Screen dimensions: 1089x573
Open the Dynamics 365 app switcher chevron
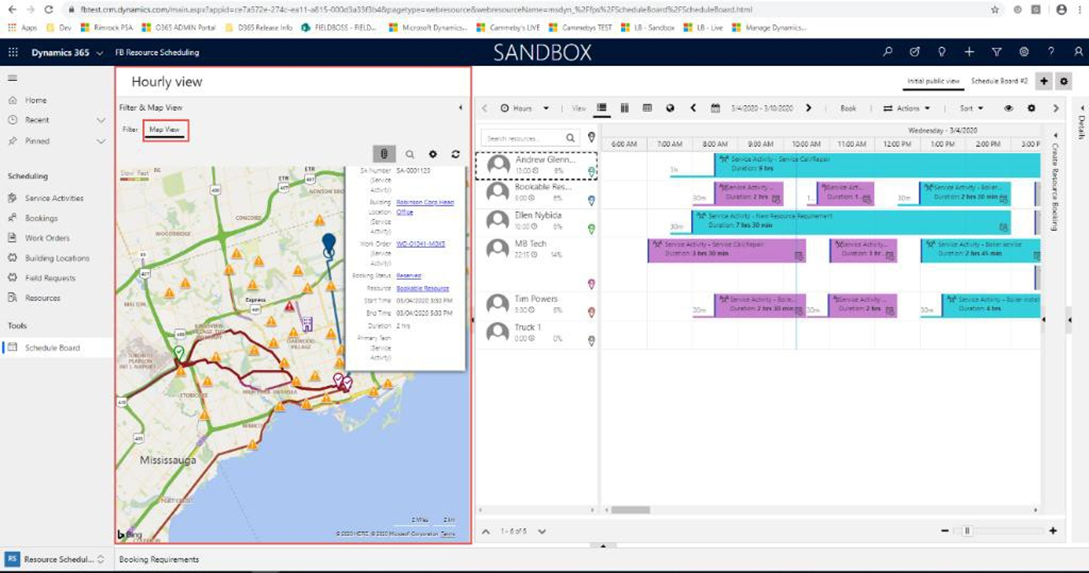click(100, 53)
